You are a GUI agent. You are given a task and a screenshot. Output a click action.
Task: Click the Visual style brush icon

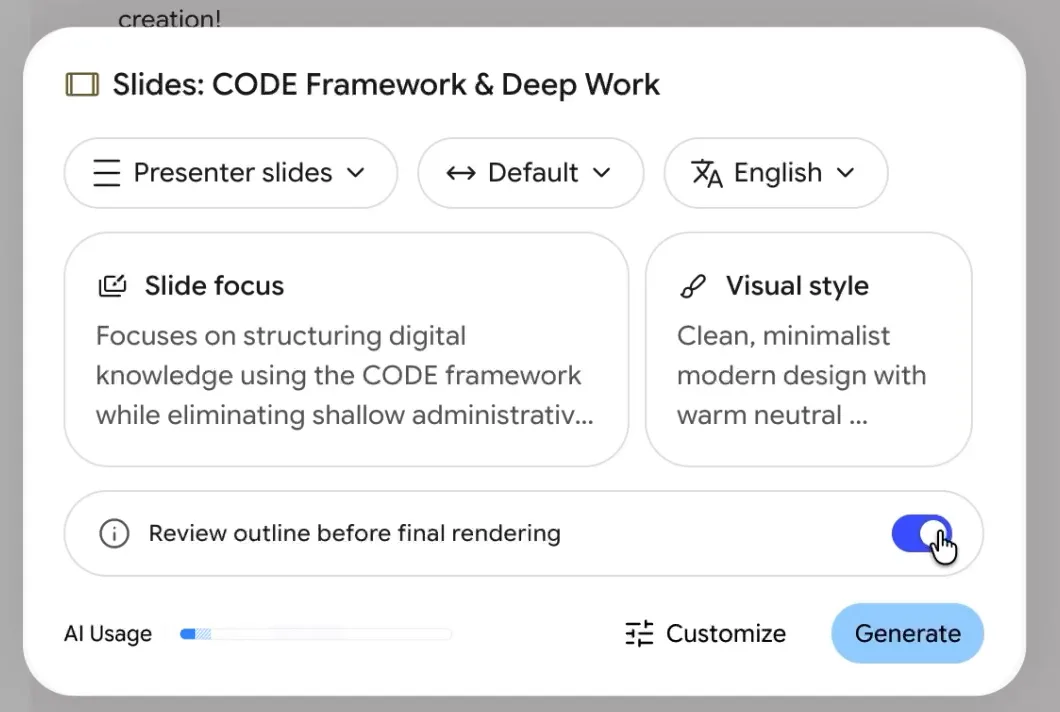pos(693,286)
